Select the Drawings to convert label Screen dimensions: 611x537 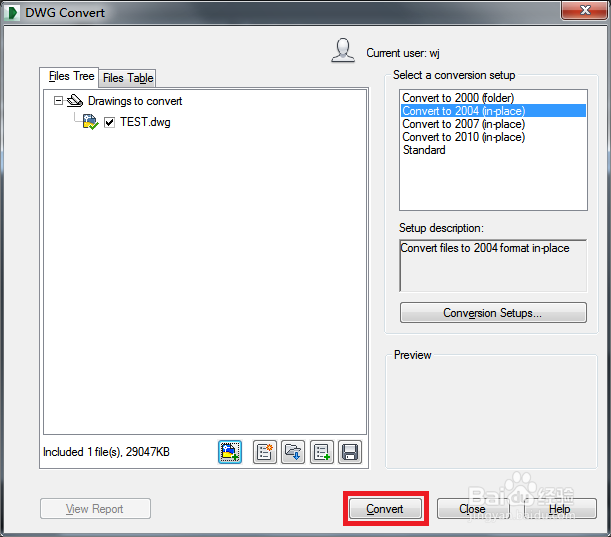point(135,101)
